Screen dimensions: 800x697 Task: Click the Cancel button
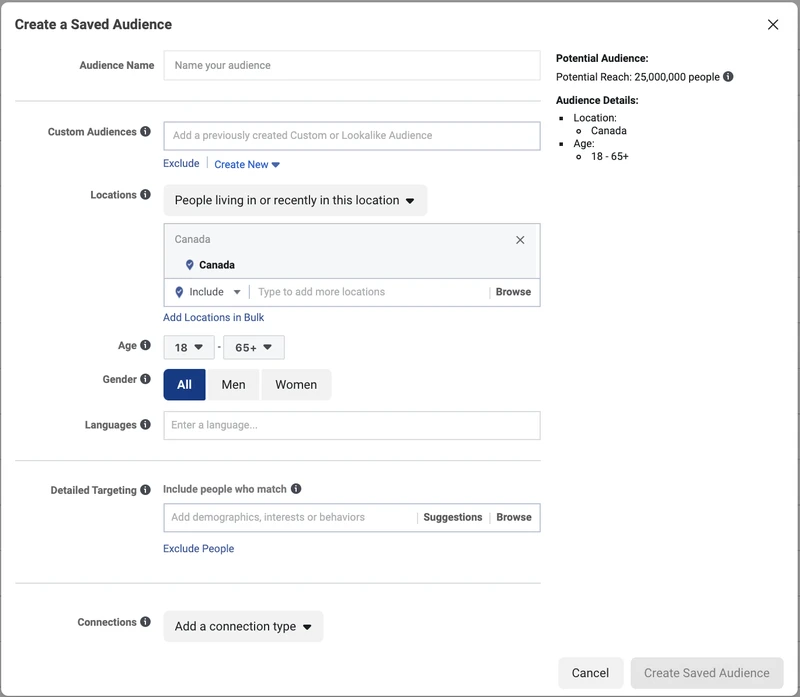click(590, 673)
